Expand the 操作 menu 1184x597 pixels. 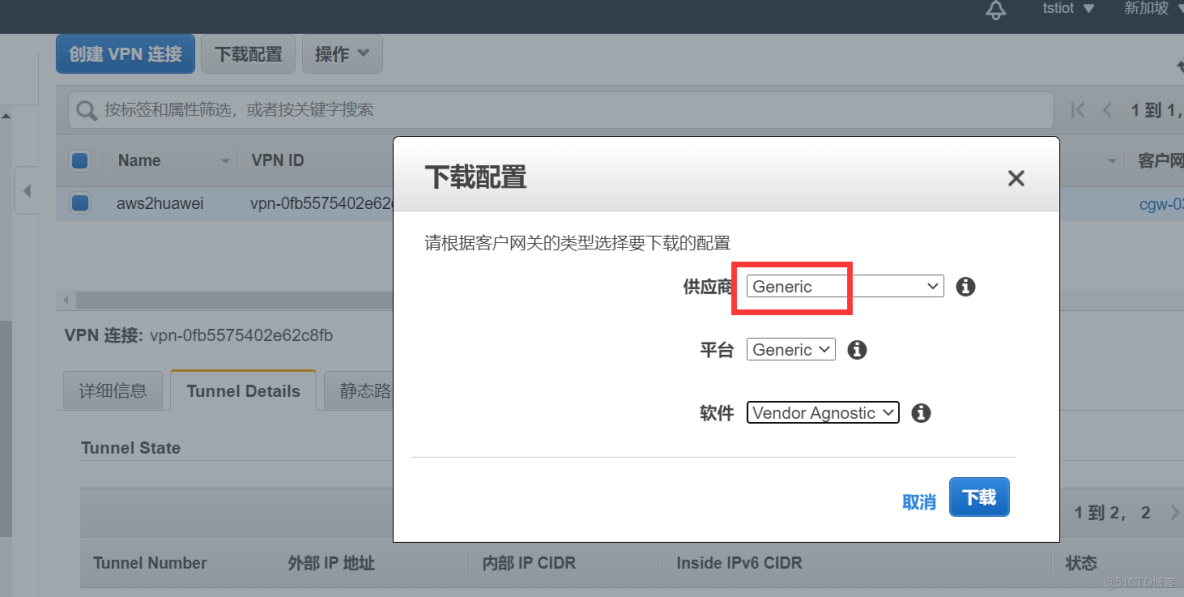point(342,54)
